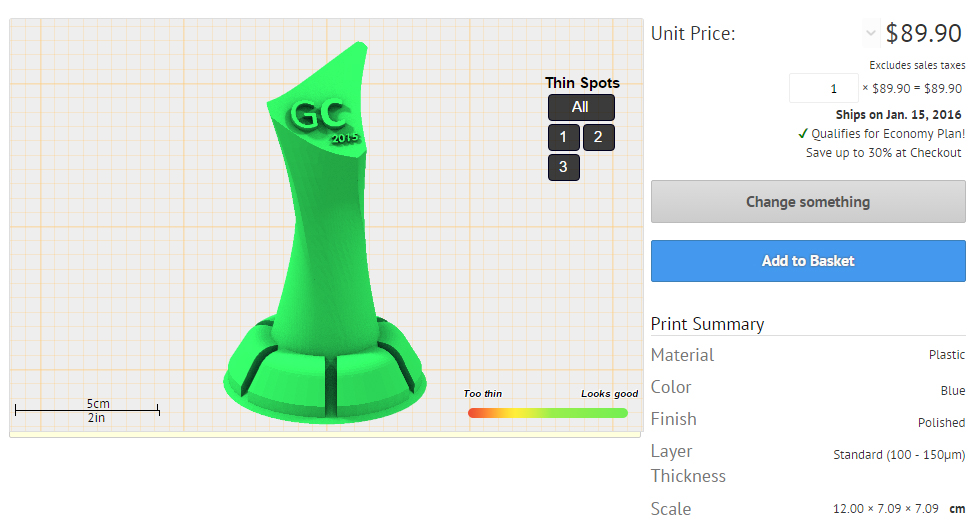Viewport: 979px width, 531px height.
Task: Select the Plastic material value
Action: coord(947,355)
